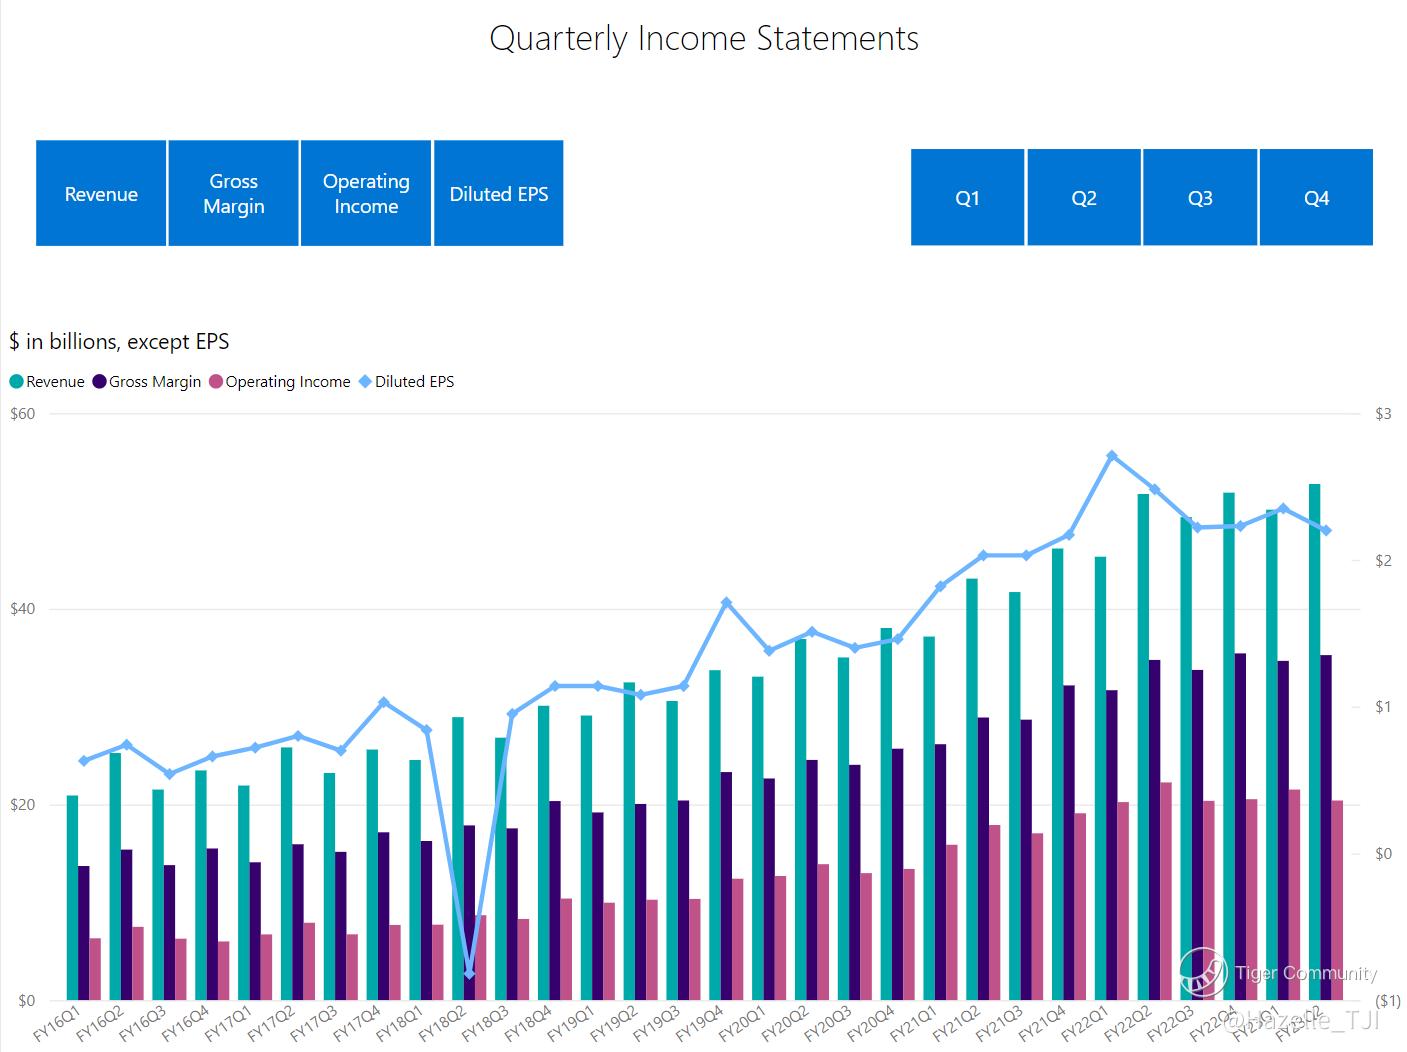The height and width of the screenshot is (1052, 1407).
Task: Select the peak EPS diamond at FY22Q1
Action: pyautogui.click(x=1112, y=456)
